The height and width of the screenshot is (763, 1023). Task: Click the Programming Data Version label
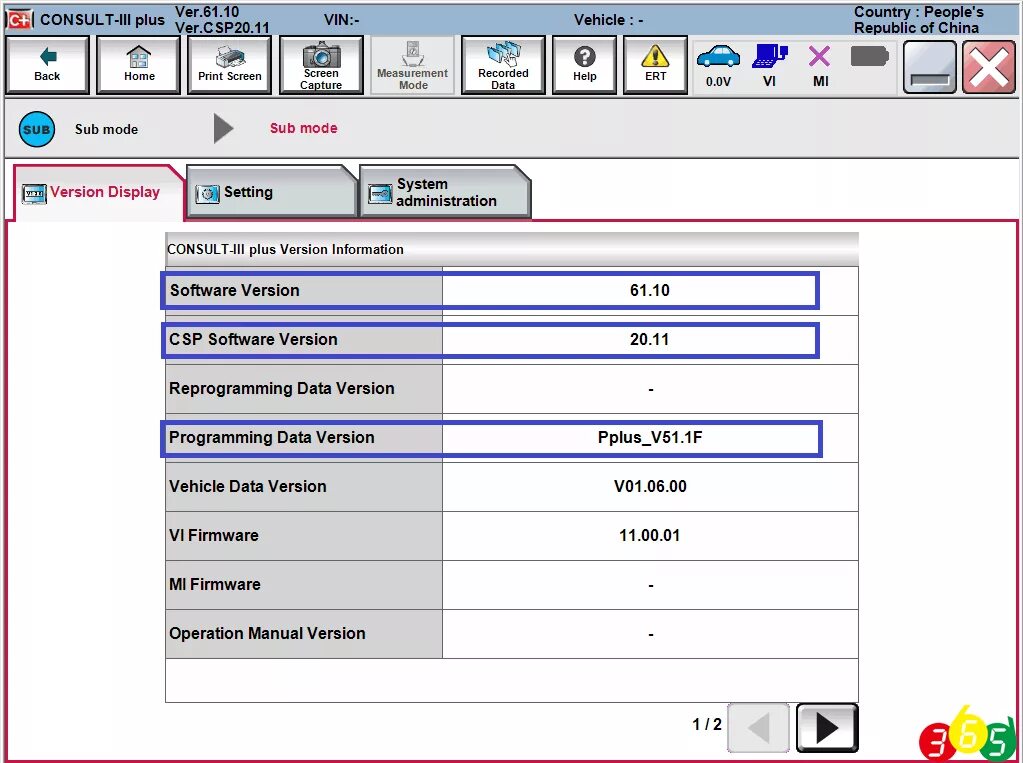point(271,437)
